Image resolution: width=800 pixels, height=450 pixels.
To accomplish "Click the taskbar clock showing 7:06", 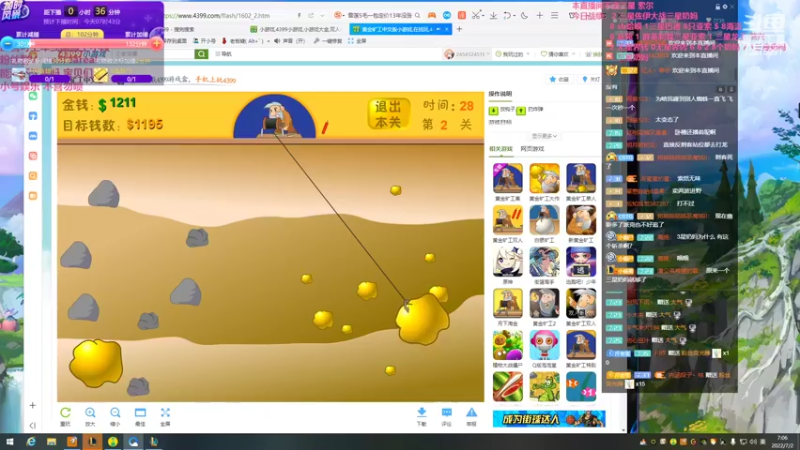I will tap(782, 442).
